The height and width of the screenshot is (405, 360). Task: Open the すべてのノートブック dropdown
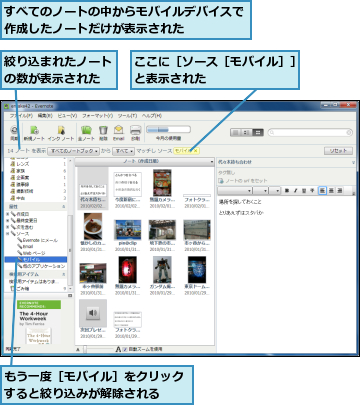73,151
